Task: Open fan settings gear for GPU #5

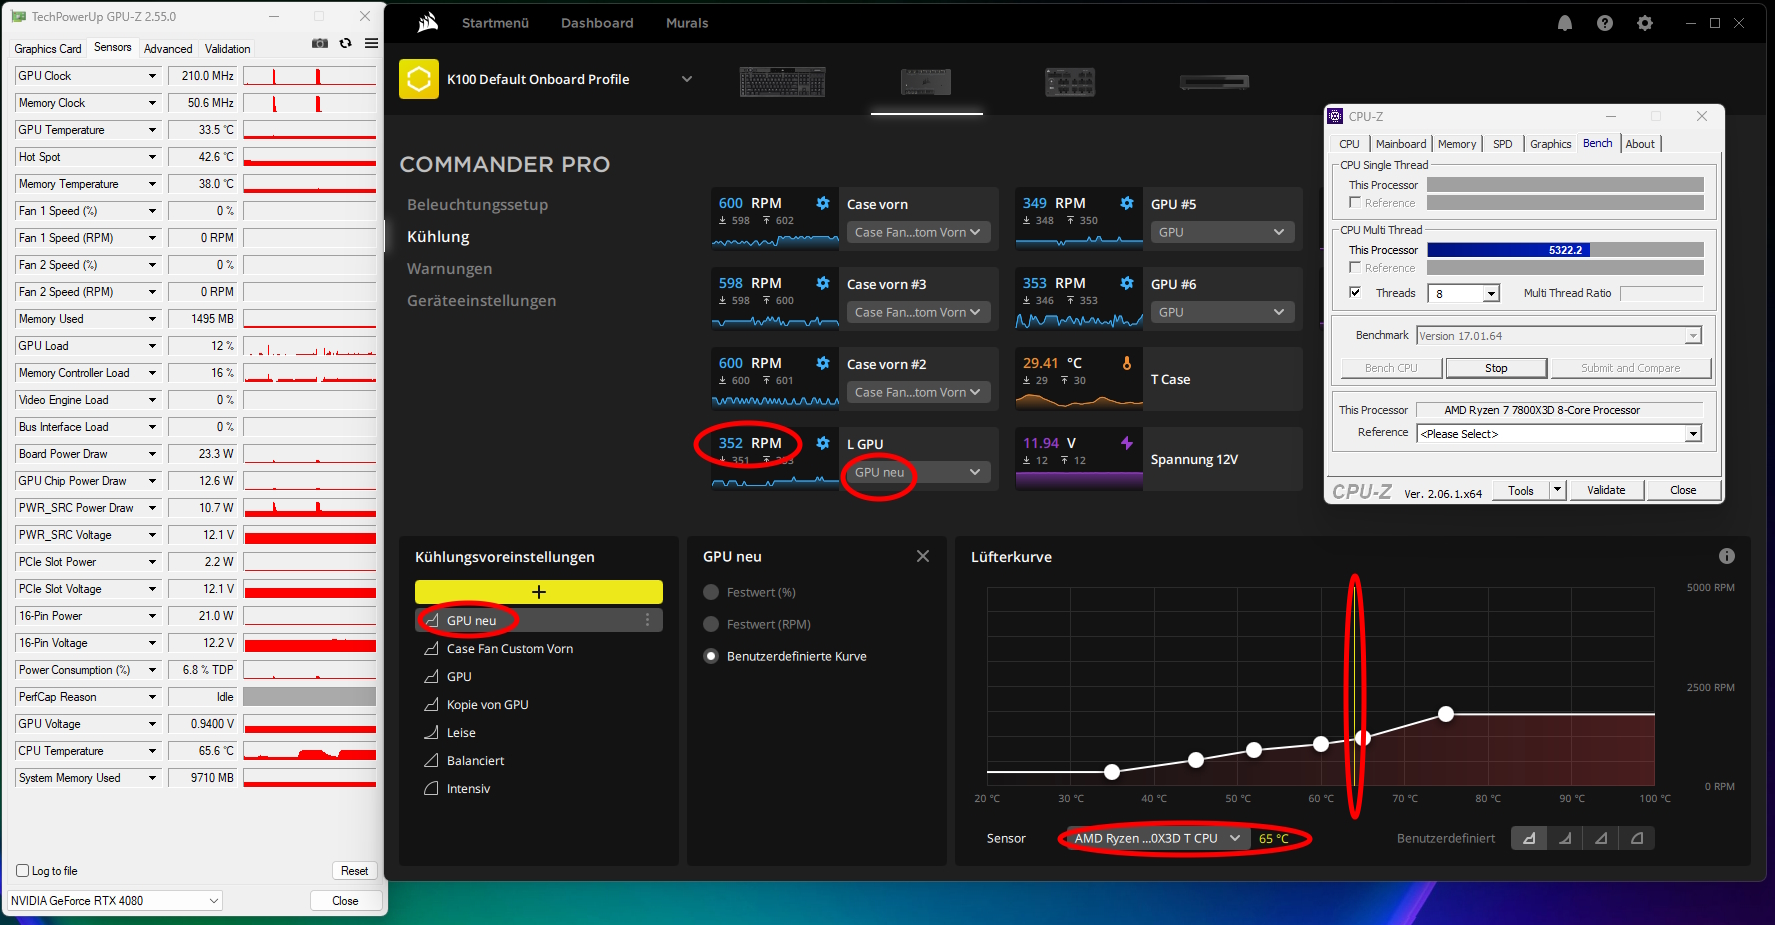Action: pos(1127,203)
